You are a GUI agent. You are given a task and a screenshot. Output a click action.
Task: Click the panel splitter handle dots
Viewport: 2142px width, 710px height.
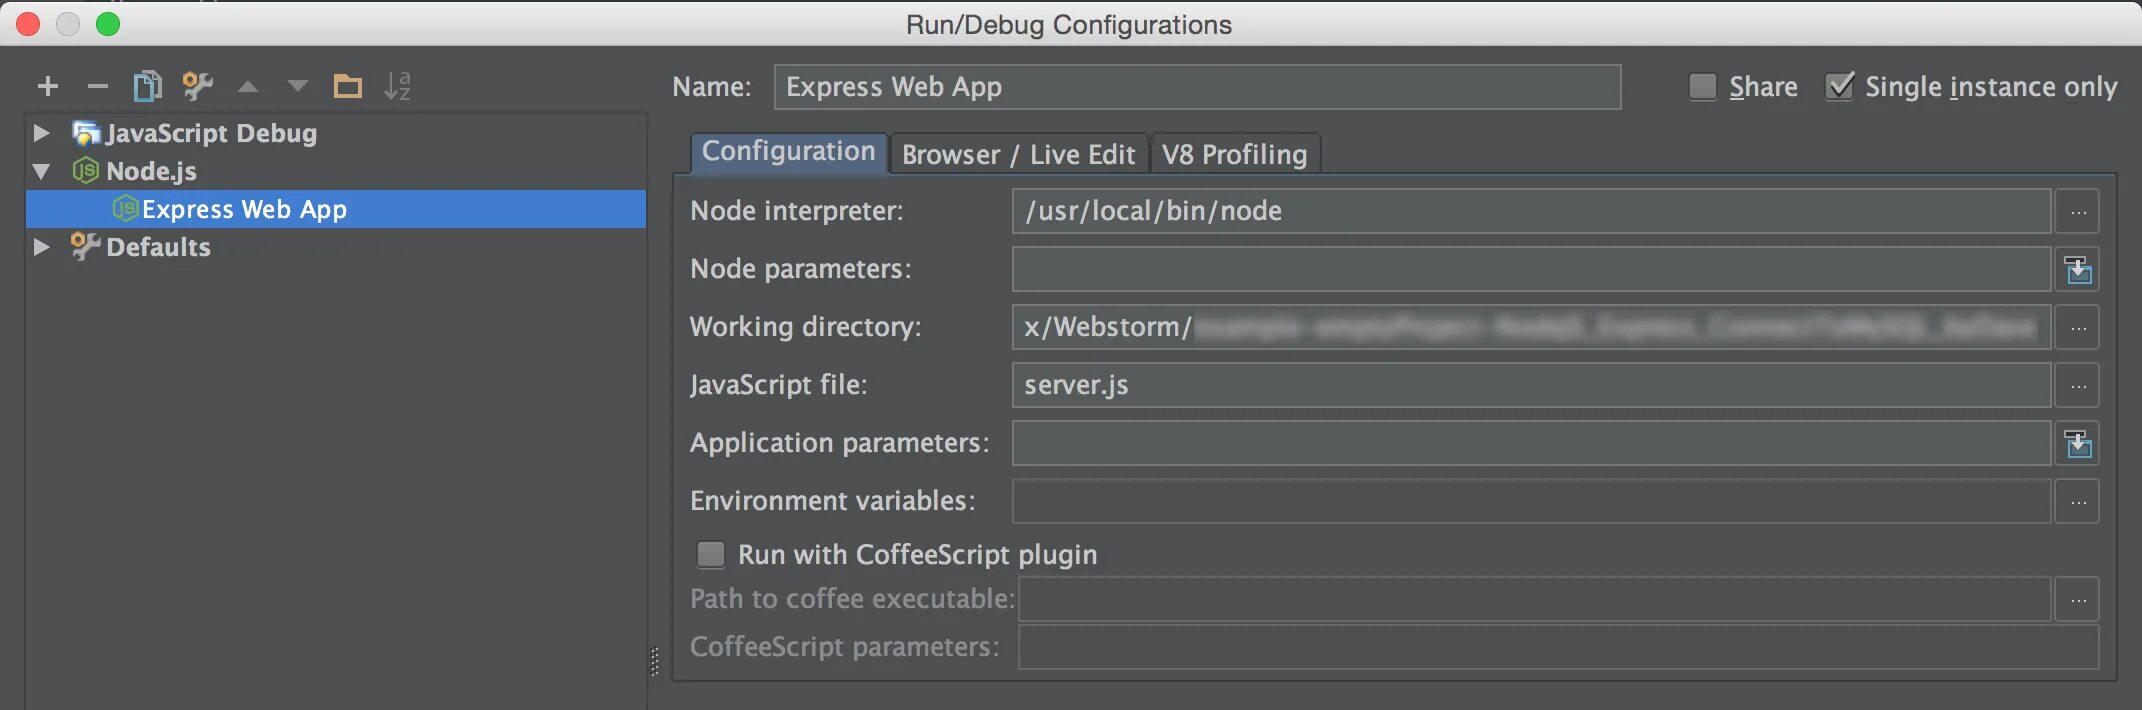point(655,661)
